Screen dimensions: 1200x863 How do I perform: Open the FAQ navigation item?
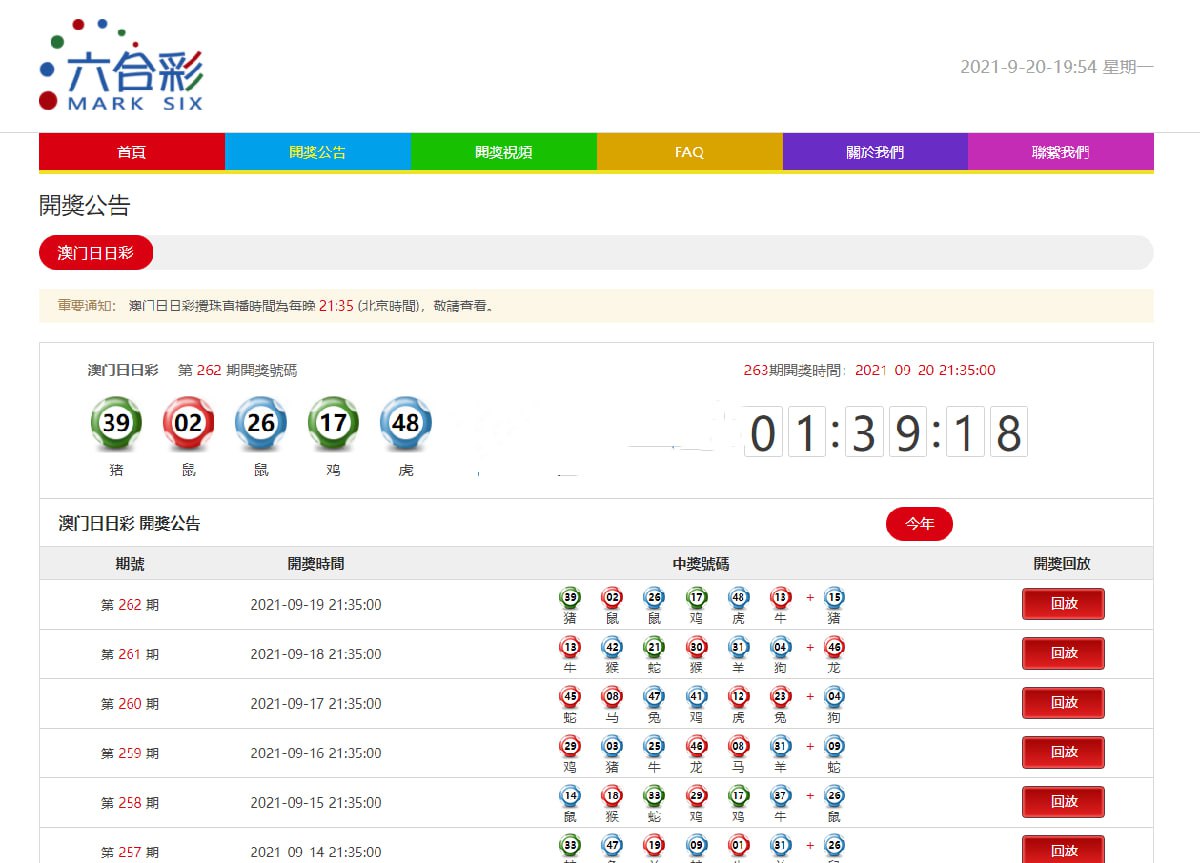689,152
